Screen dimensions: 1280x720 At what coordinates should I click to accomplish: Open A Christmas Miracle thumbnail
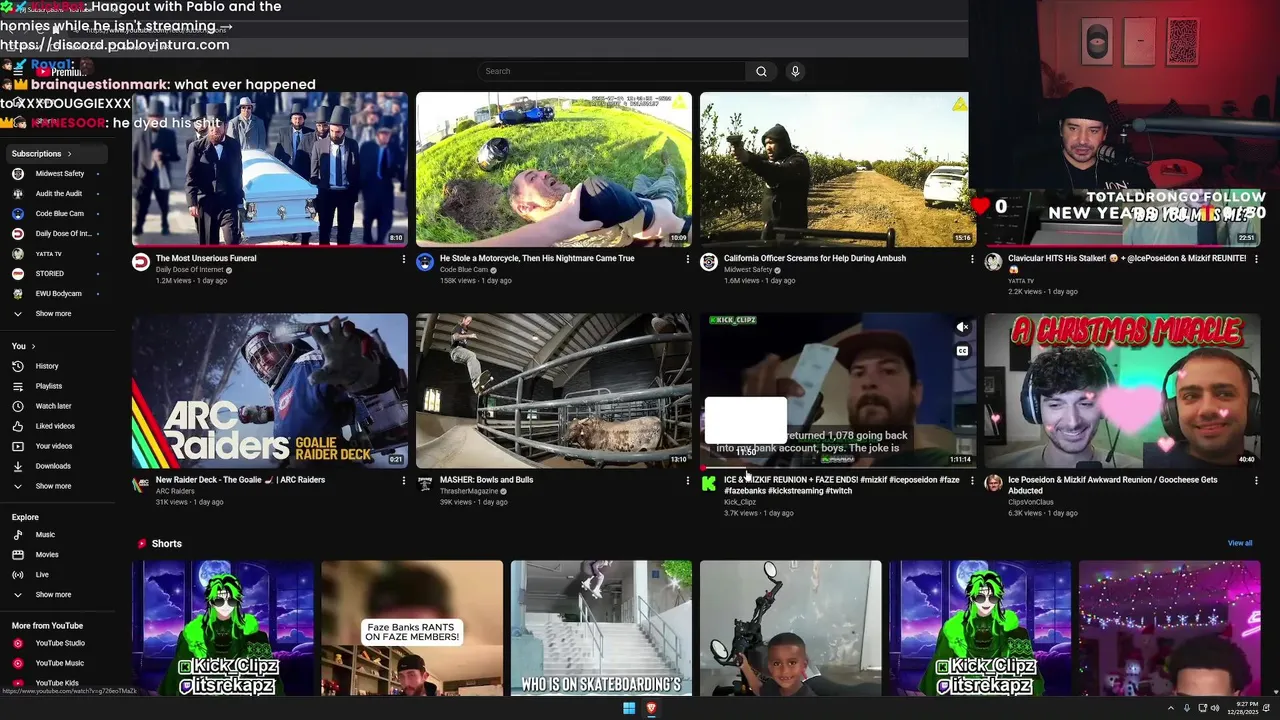coord(1122,391)
